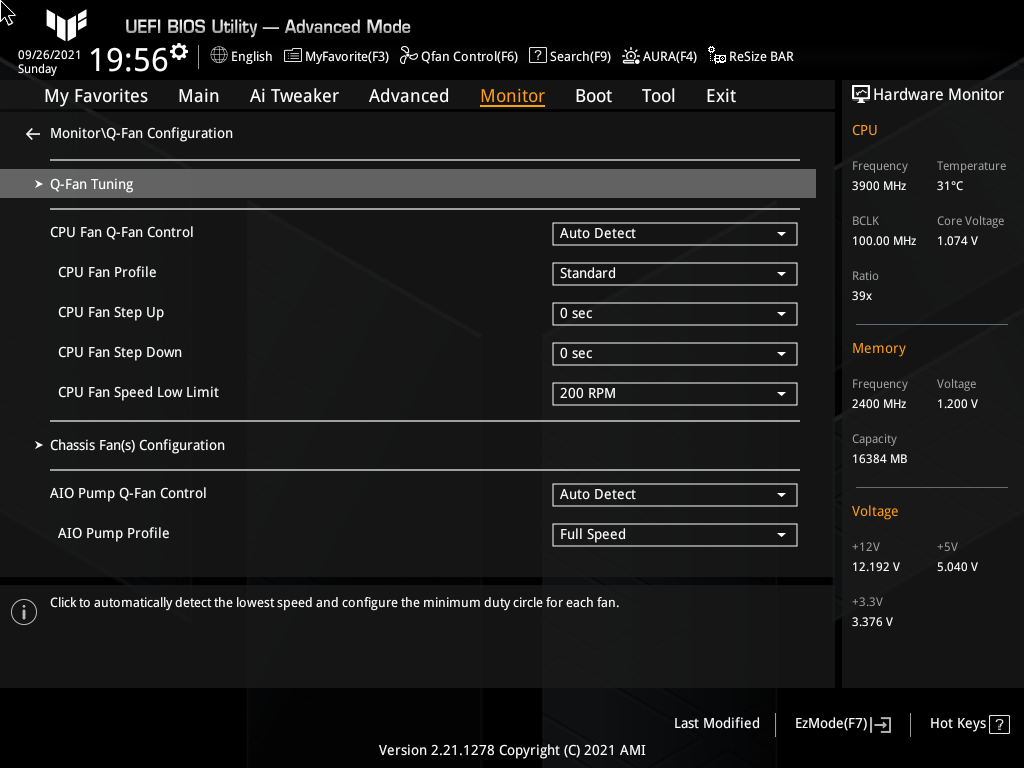Expand Chassis Fan(s) Configuration
The height and width of the screenshot is (768, 1024).
pyautogui.click(x=137, y=445)
